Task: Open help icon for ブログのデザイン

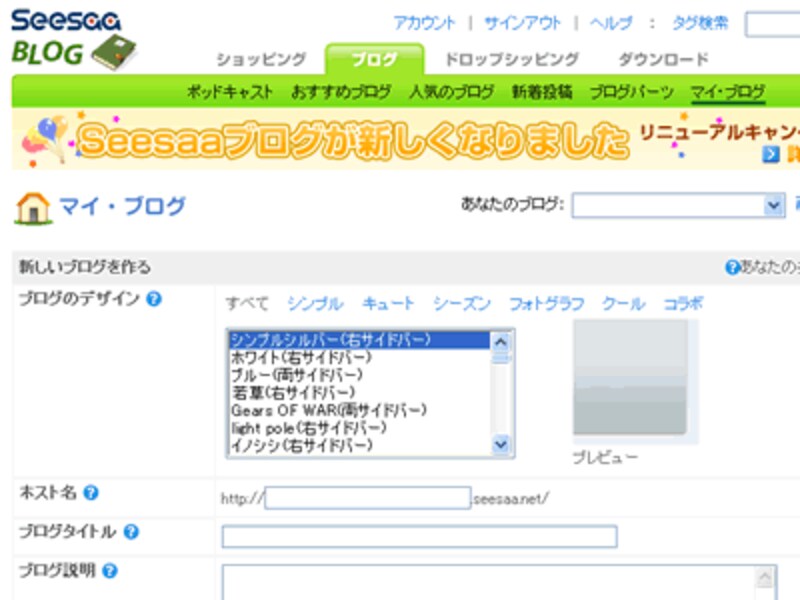Action: point(154,298)
